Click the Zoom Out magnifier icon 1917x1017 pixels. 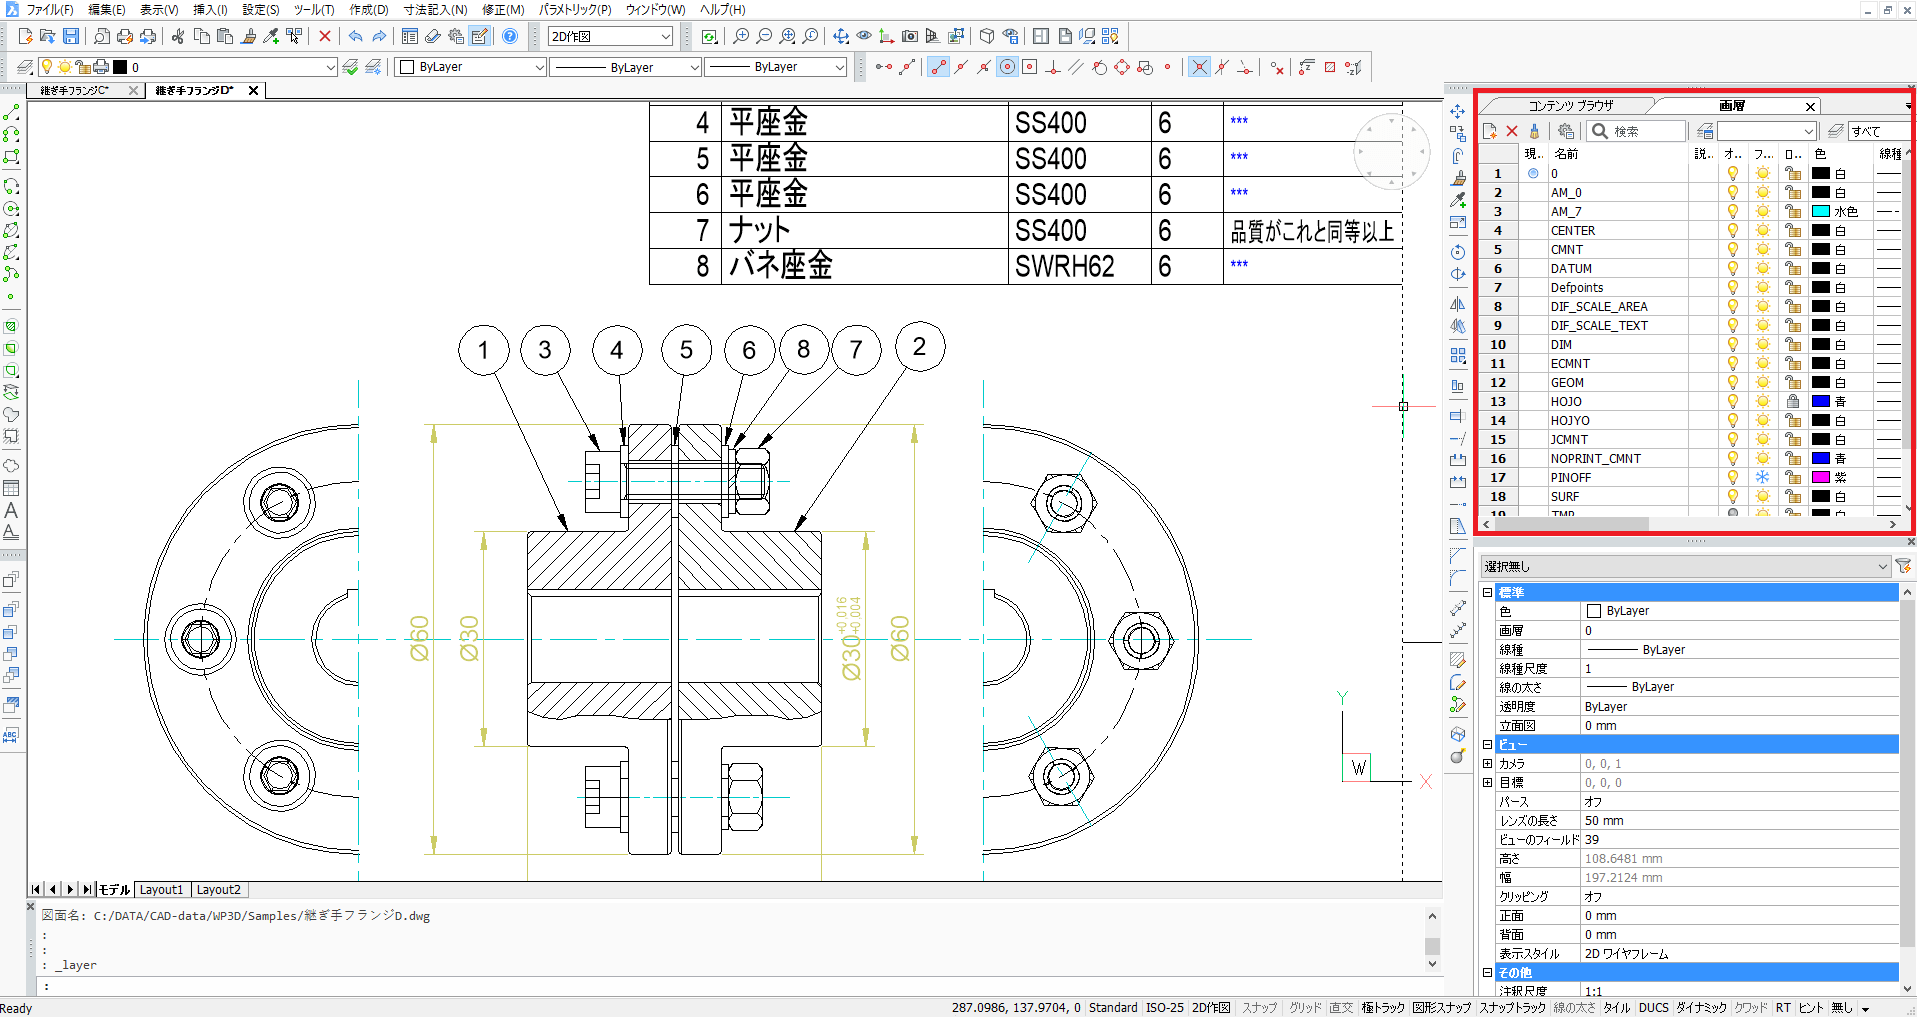coord(764,36)
